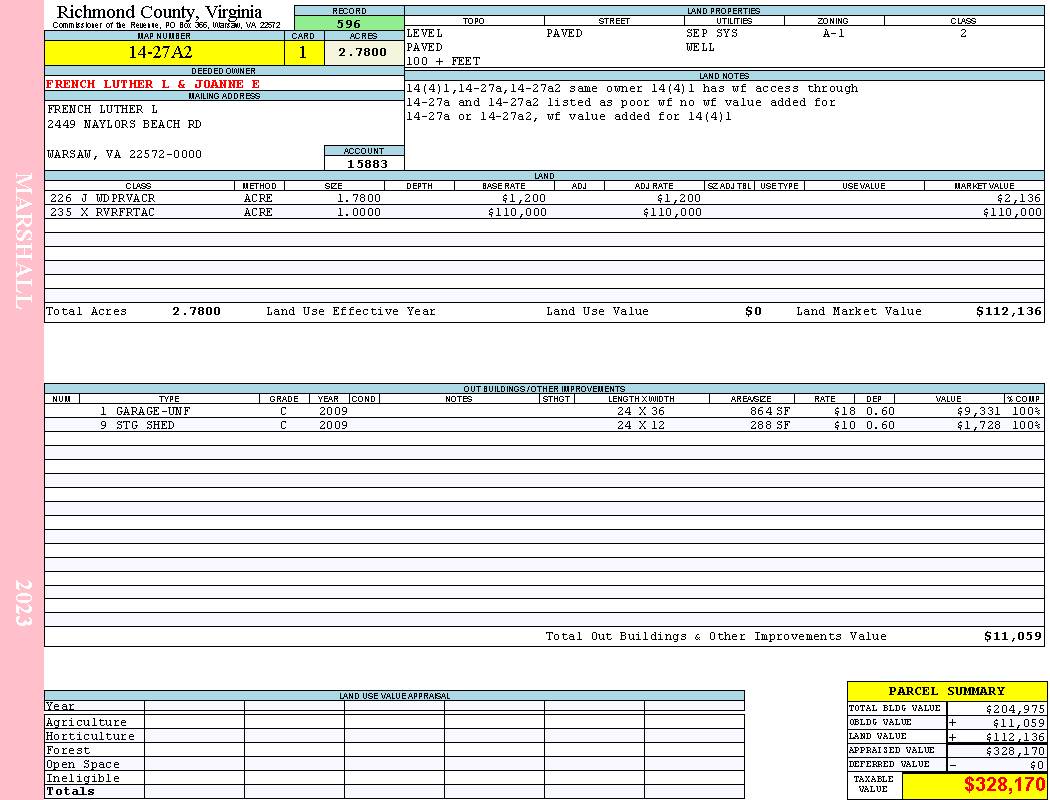Click the GARAGE-UNF outbuilding type
The height and width of the screenshot is (800, 1050).
tap(153, 412)
